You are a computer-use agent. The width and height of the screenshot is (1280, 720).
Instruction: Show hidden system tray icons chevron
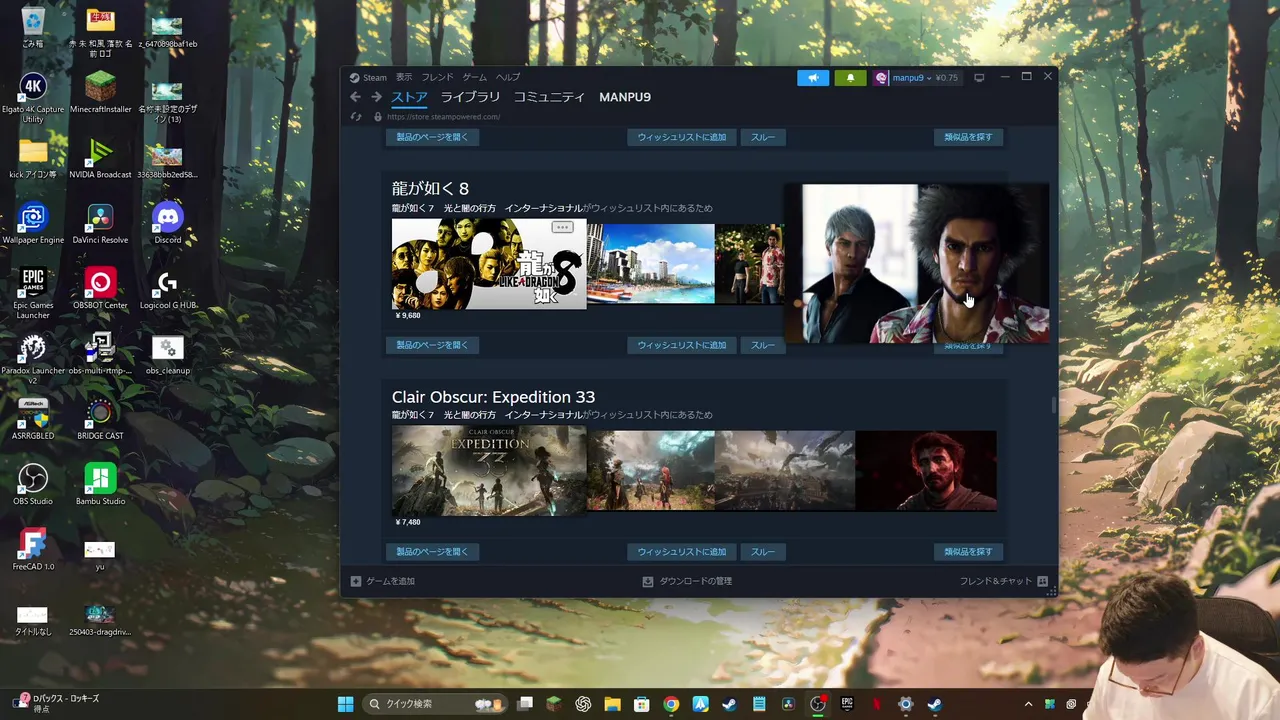[1028, 704]
